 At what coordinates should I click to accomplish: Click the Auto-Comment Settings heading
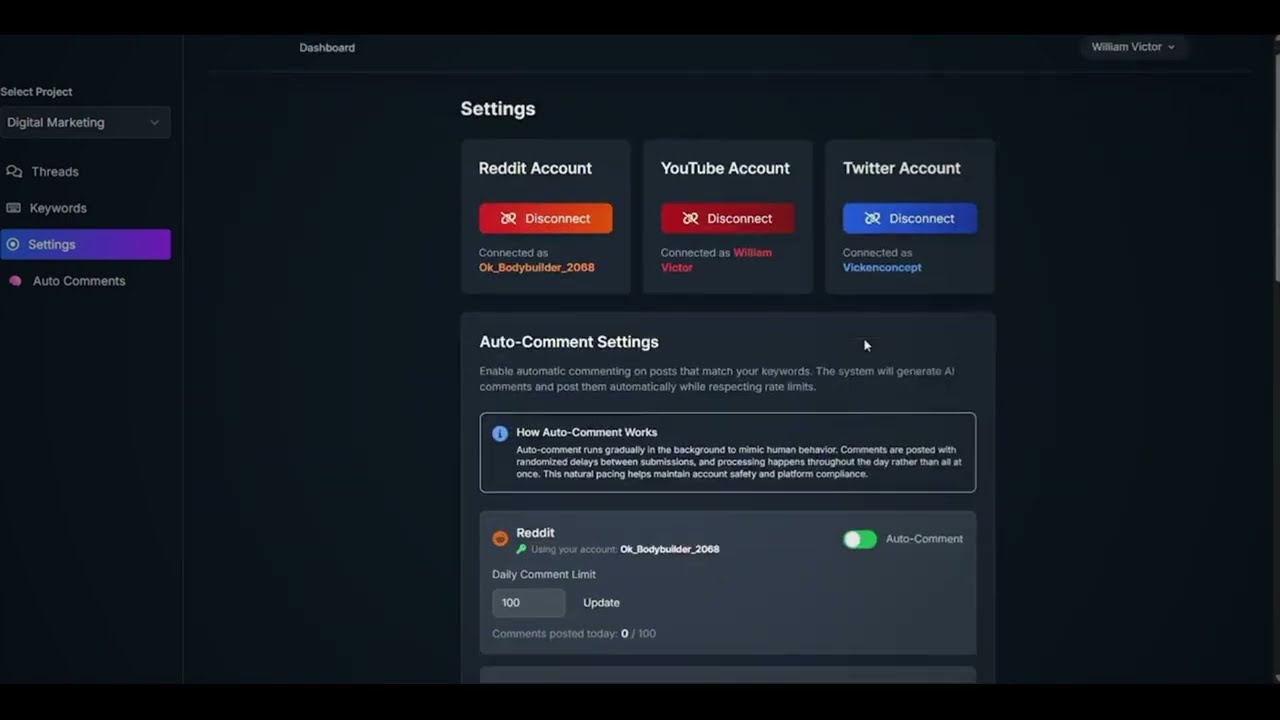pos(569,342)
